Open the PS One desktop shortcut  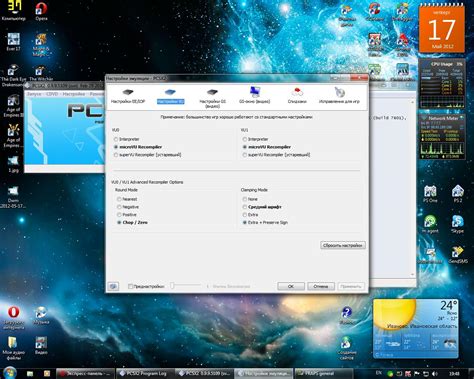click(430, 194)
